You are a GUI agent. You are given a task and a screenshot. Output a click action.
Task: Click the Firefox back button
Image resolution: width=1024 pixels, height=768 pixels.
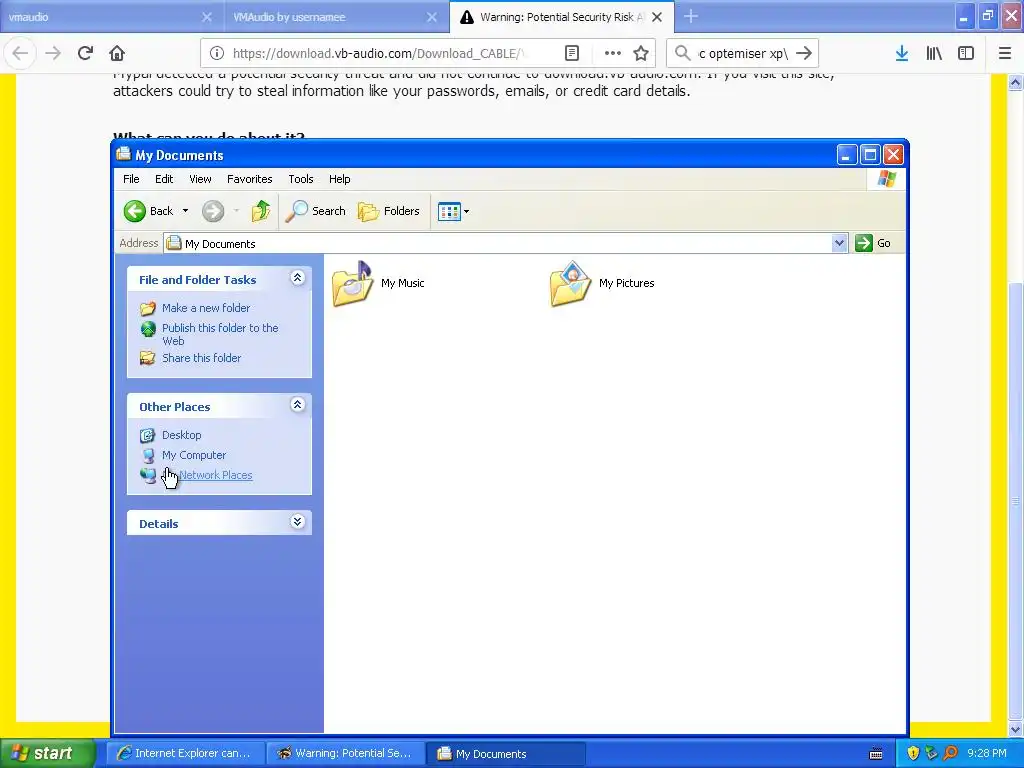[x=20, y=53]
